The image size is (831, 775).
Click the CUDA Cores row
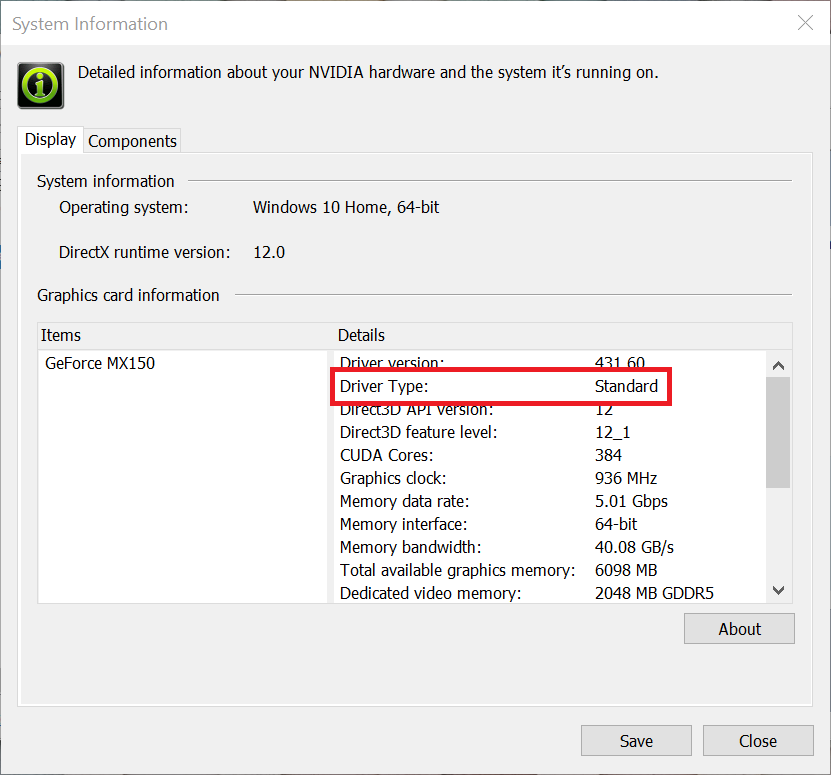pyautogui.click(x=550, y=455)
